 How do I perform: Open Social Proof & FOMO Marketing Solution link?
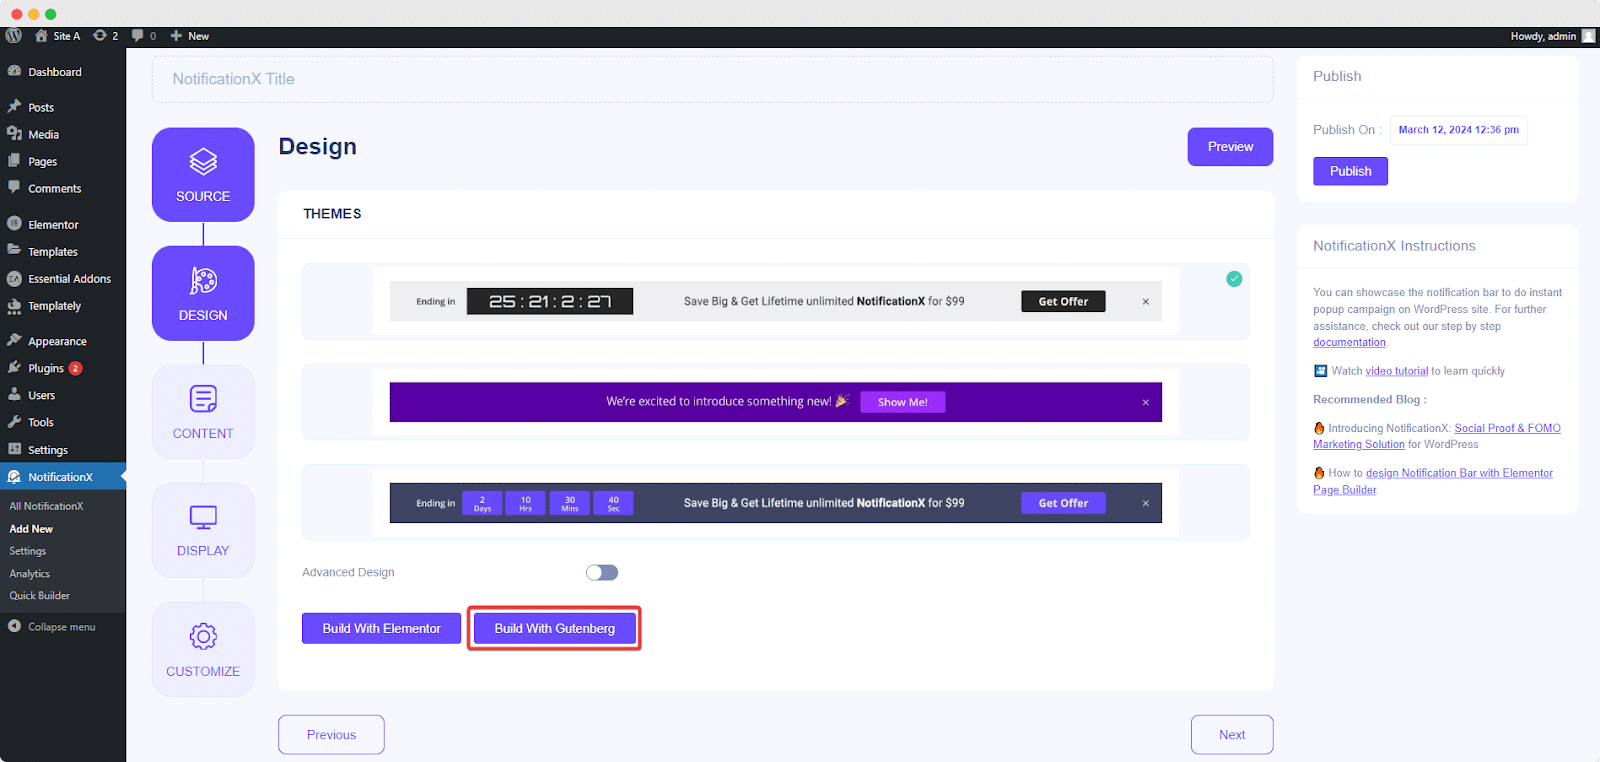point(1437,436)
